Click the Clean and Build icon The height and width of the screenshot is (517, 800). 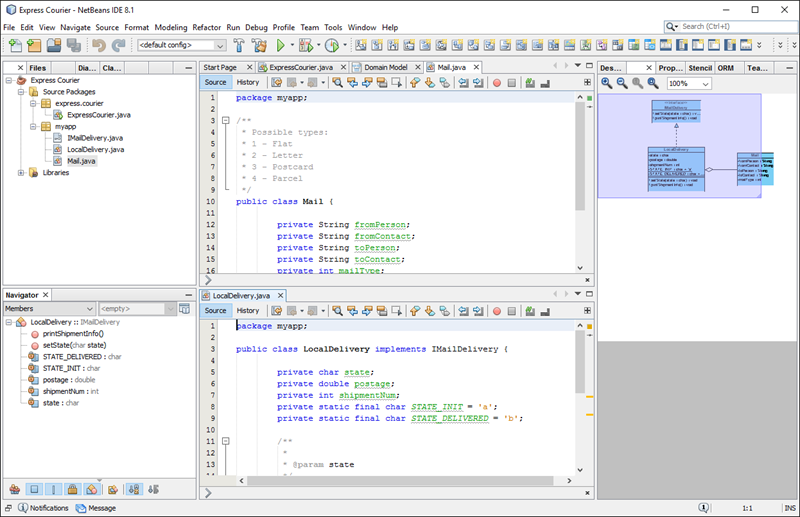pos(259,45)
